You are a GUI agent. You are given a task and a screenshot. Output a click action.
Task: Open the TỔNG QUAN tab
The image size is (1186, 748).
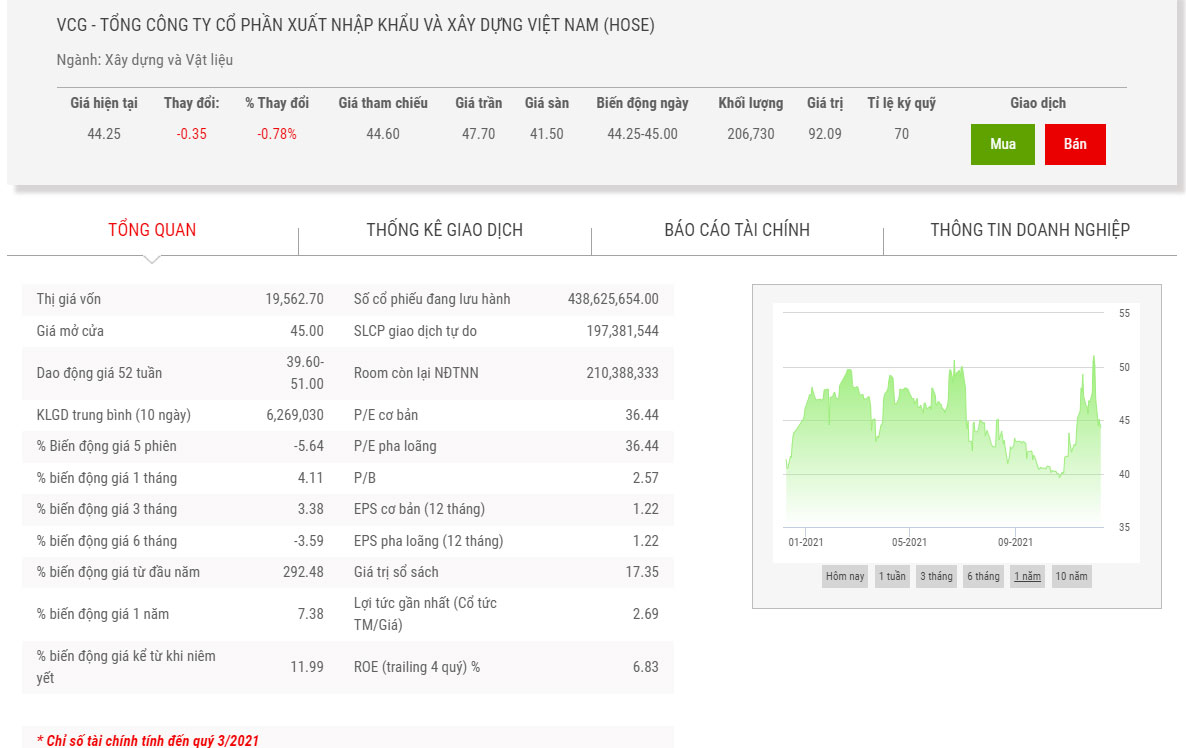point(152,230)
